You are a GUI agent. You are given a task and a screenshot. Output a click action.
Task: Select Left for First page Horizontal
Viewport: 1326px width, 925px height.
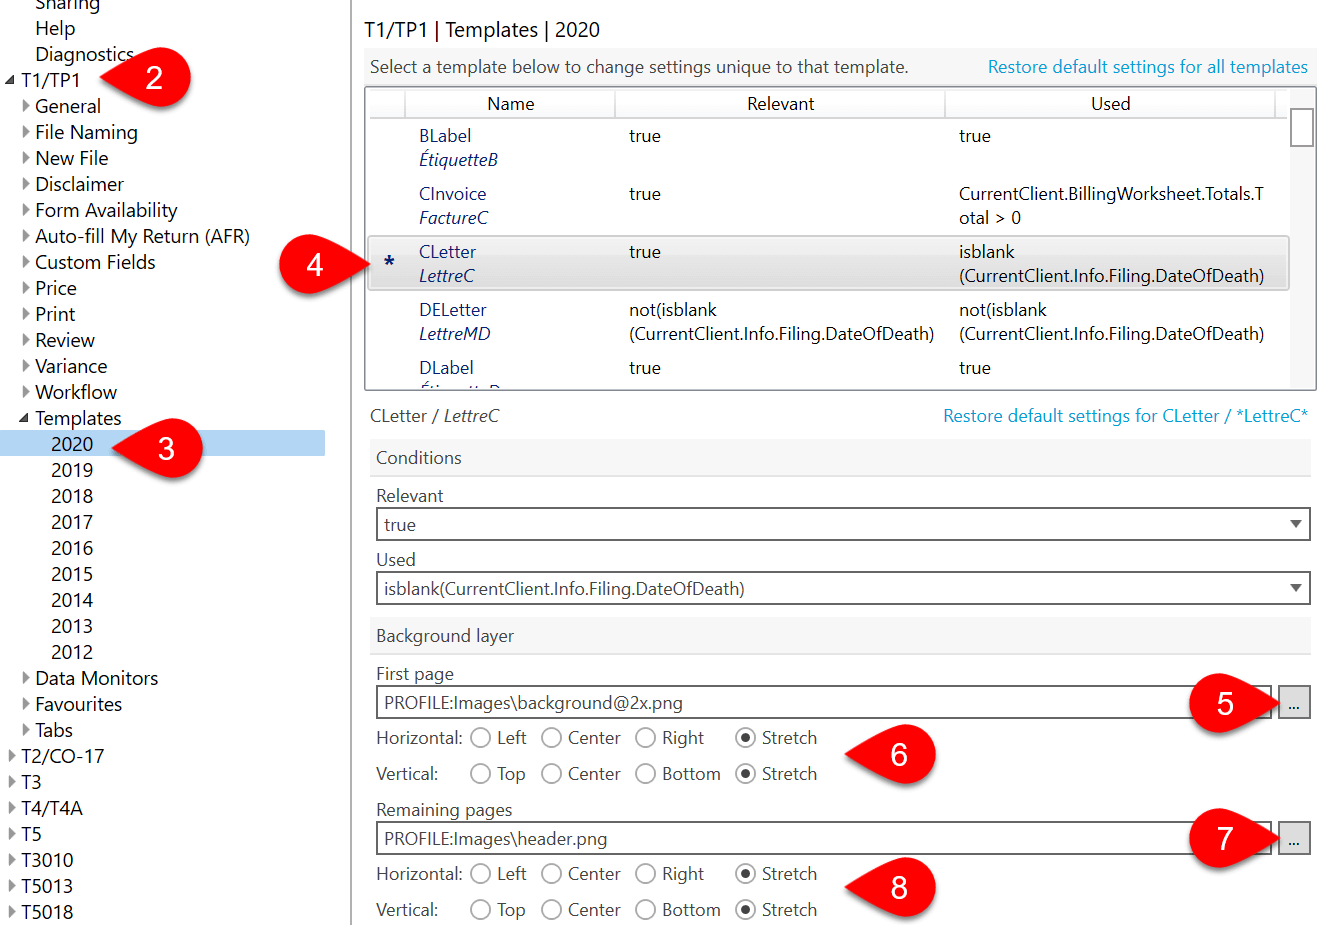coord(481,738)
